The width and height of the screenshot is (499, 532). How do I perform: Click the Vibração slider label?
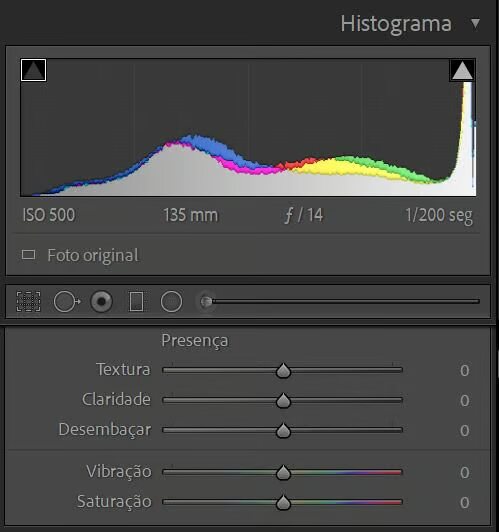click(x=119, y=472)
